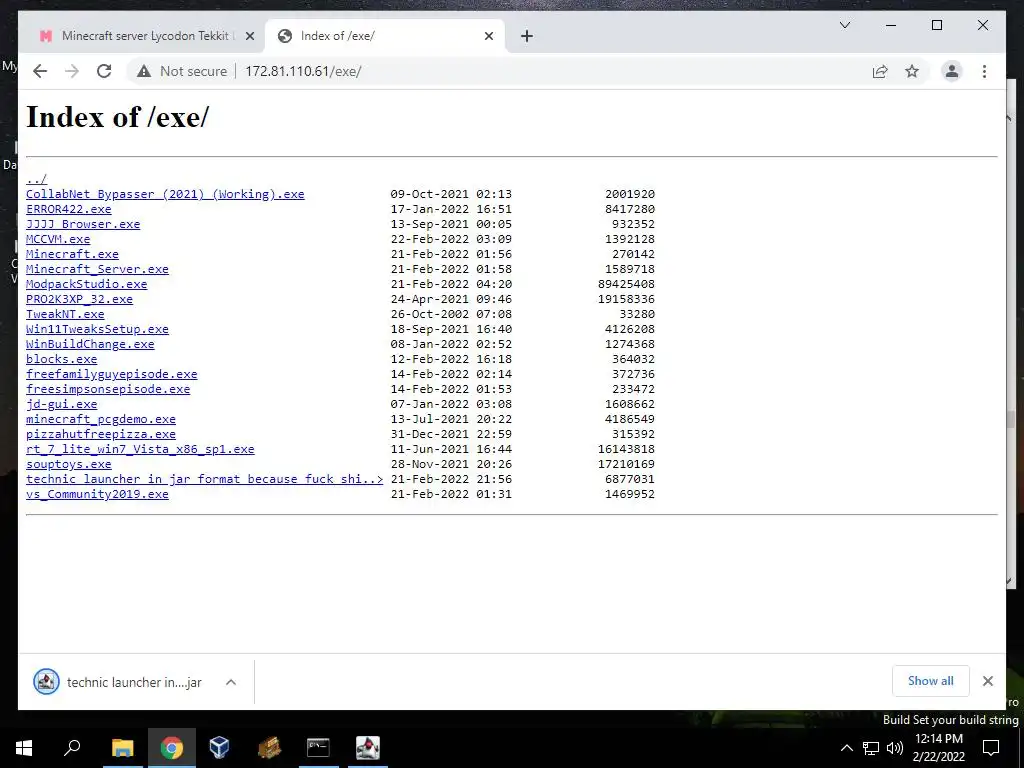Close the downloads bar
This screenshot has height=768, width=1024.
[987, 681]
